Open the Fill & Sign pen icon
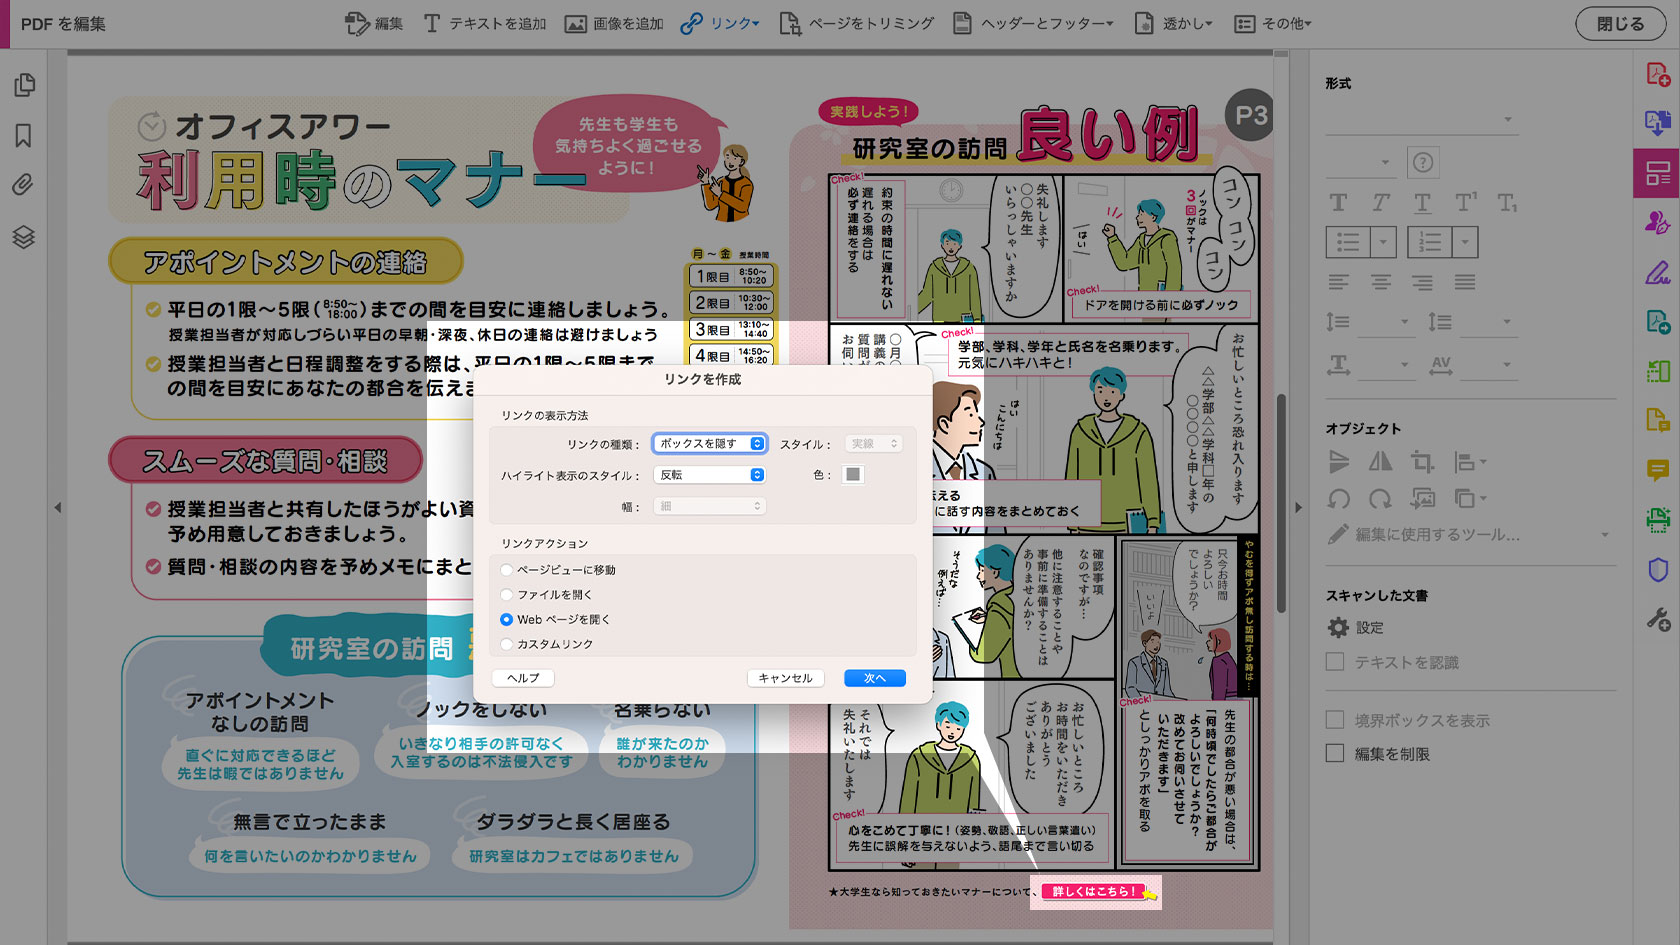The width and height of the screenshot is (1680, 945). [x=1658, y=272]
